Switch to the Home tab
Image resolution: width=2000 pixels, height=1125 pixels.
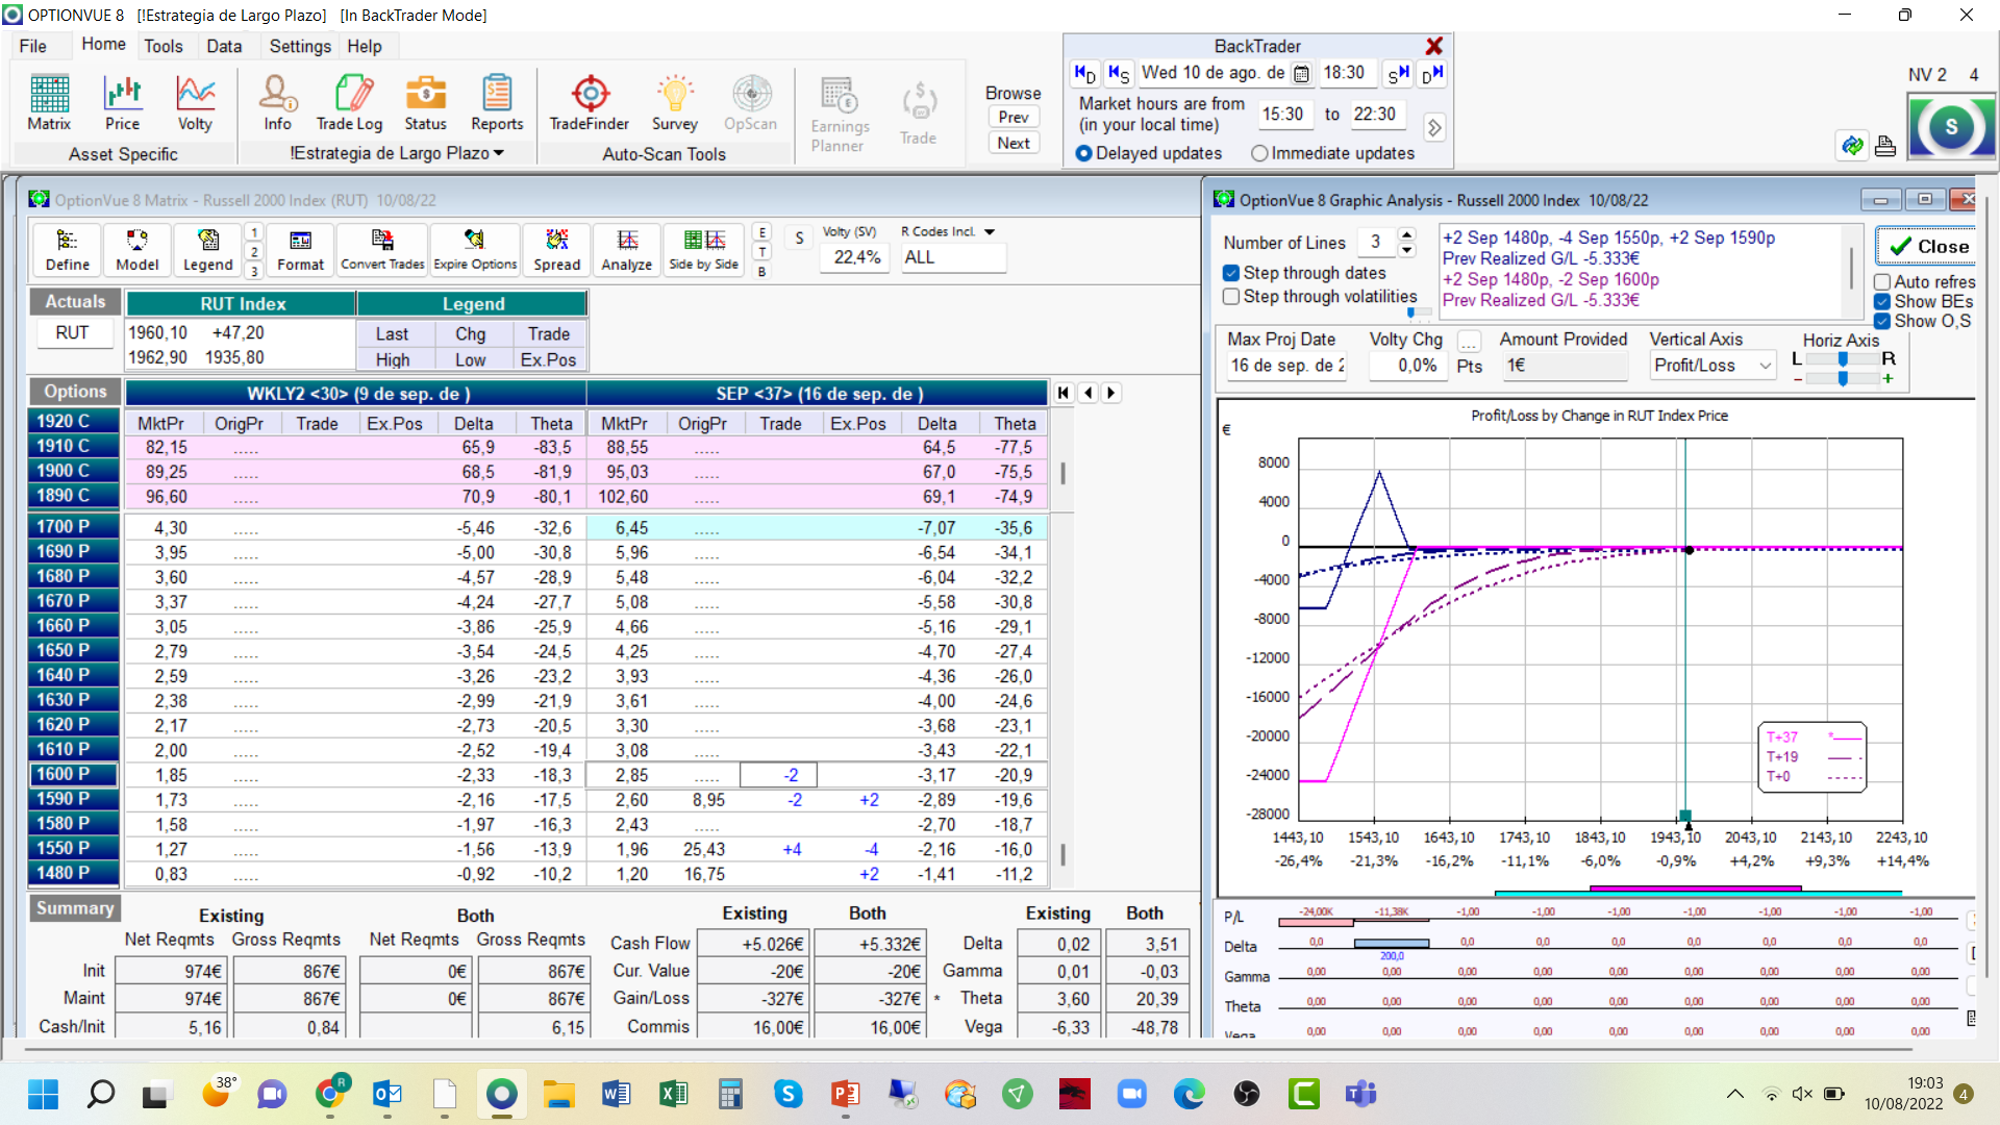point(103,45)
